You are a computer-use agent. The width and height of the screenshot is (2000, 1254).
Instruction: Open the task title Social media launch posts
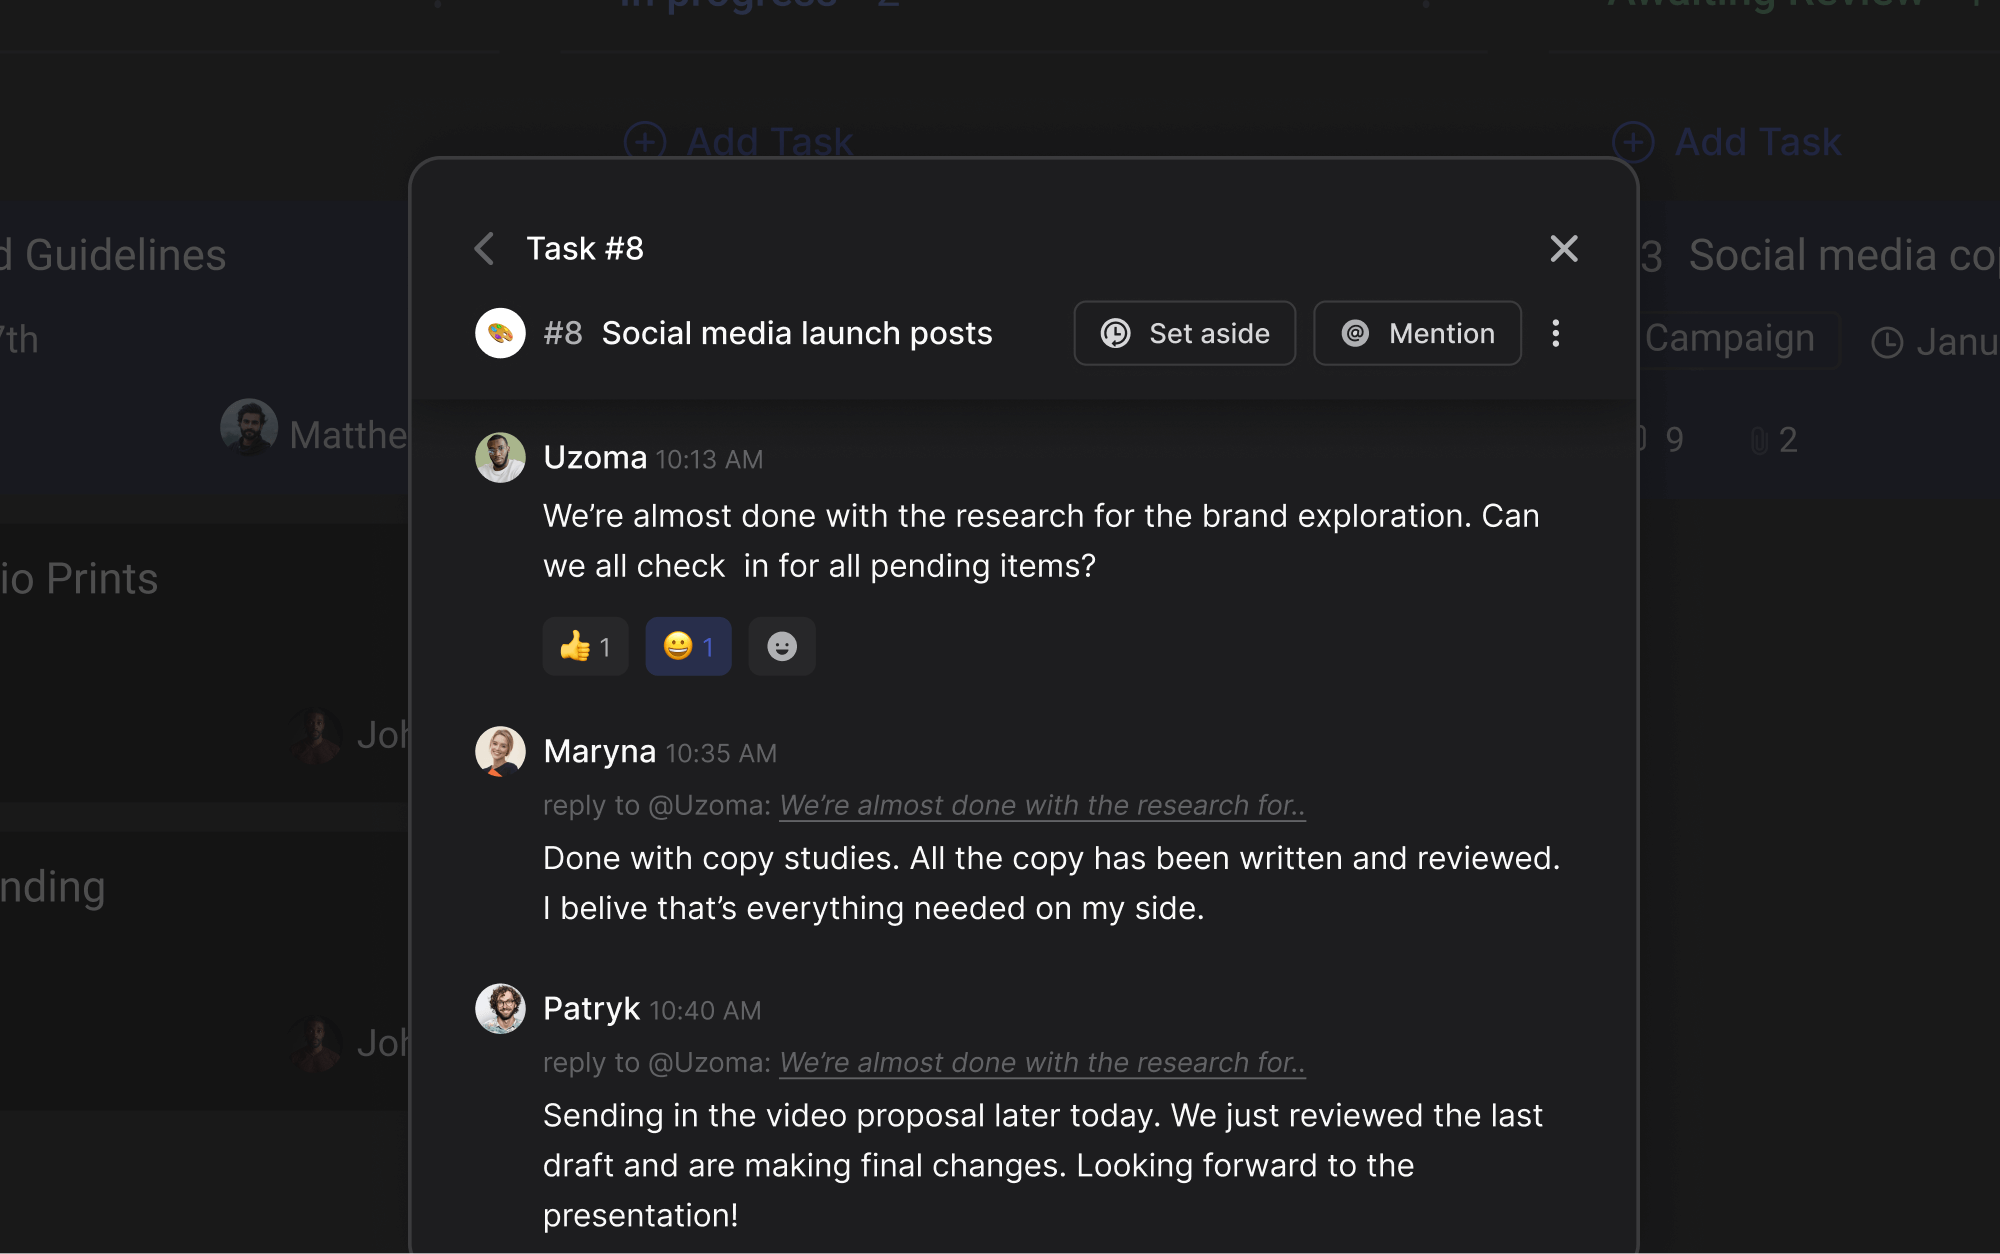pos(797,333)
